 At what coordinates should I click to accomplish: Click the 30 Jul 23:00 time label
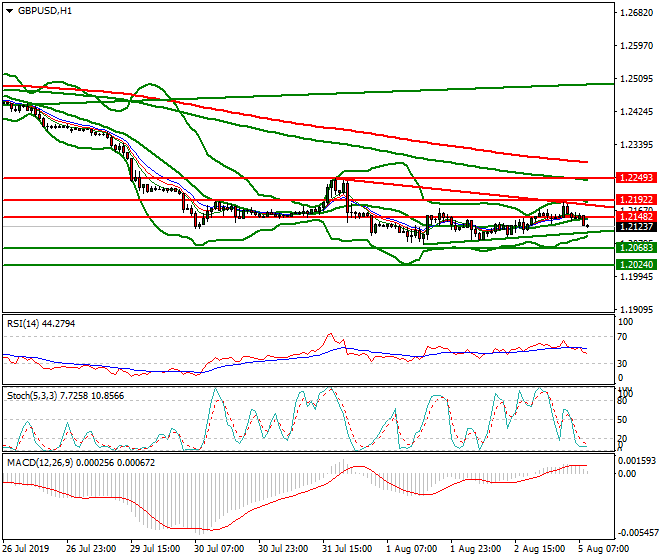click(283, 549)
